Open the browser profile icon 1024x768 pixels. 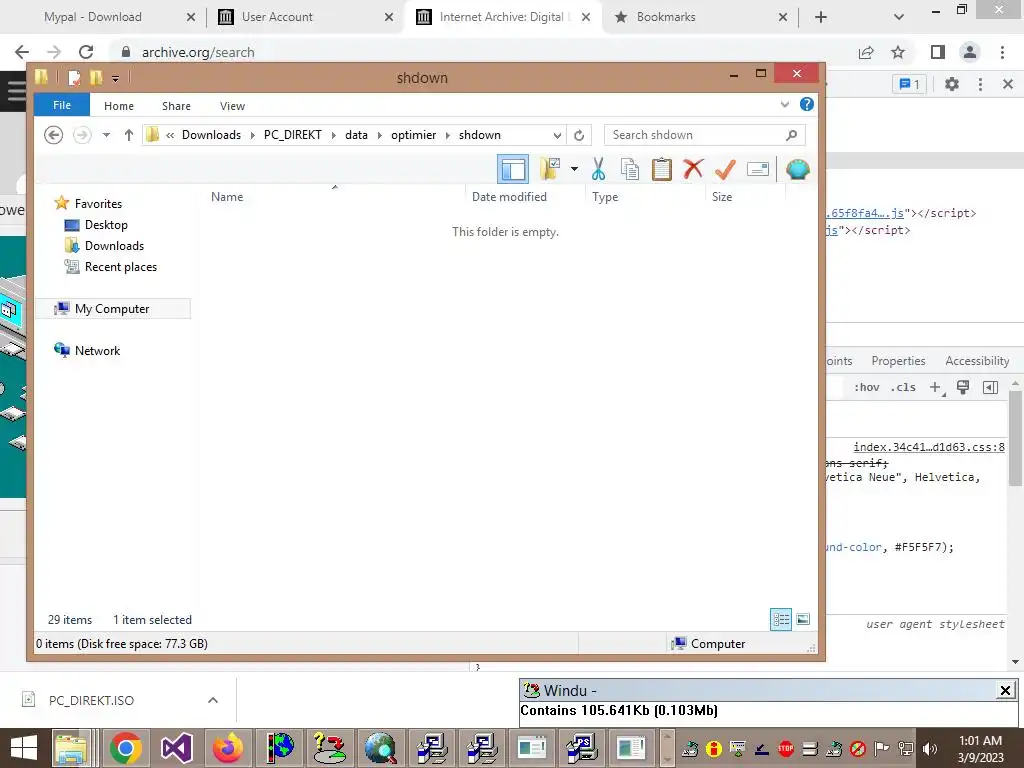(x=970, y=52)
